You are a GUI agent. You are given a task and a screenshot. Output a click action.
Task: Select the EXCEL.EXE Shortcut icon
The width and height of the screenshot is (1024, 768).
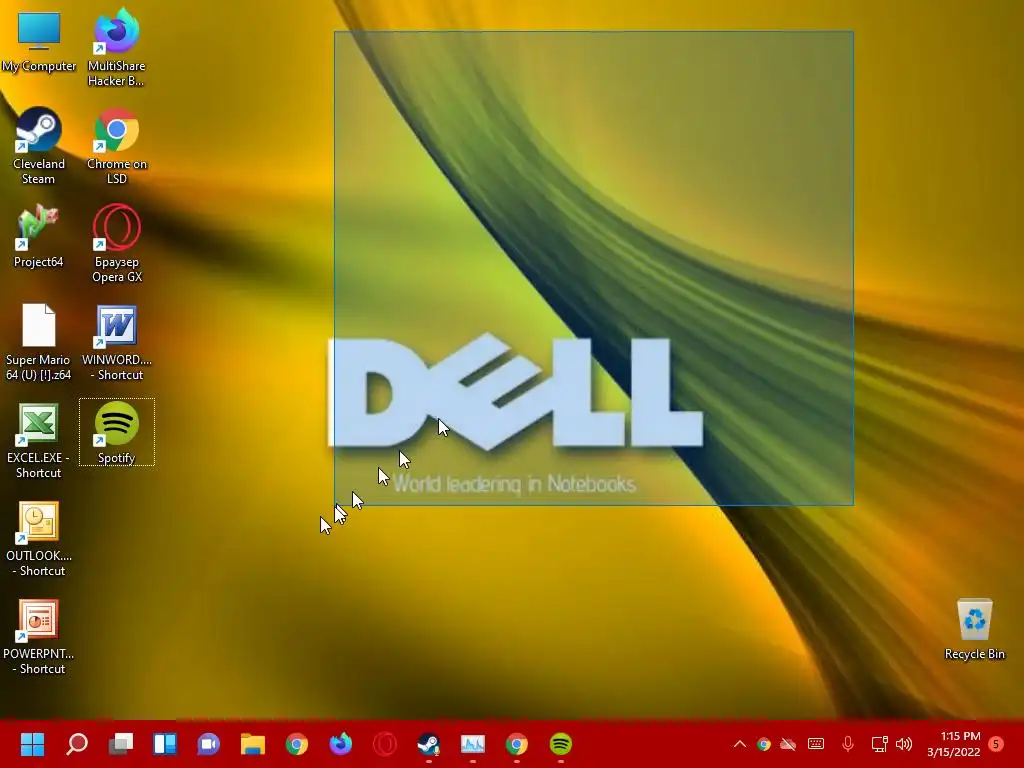pyautogui.click(x=39, y=440)
